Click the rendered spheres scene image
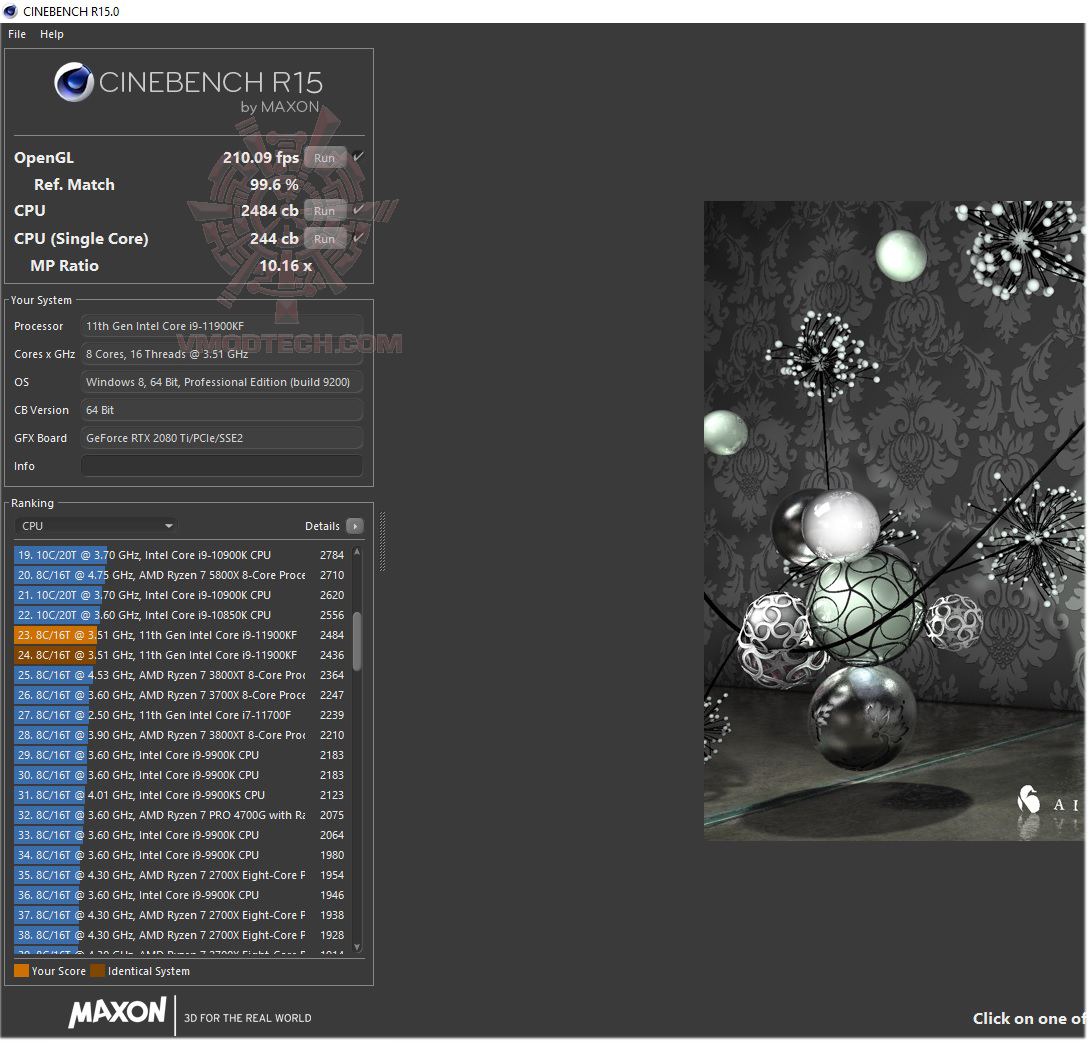Image resolution: width=1088 pixels, height=1041 pixels. [x=895, y=520]
